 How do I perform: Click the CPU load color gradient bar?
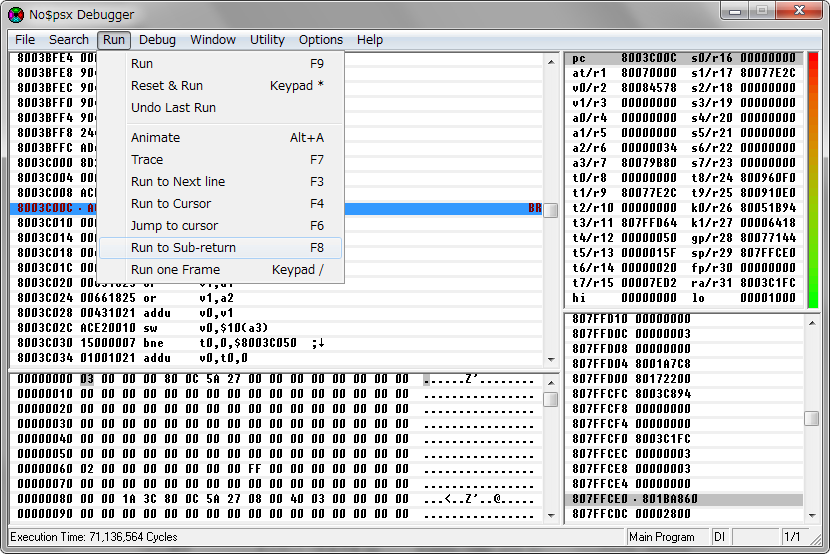click(x=813, y=180)
